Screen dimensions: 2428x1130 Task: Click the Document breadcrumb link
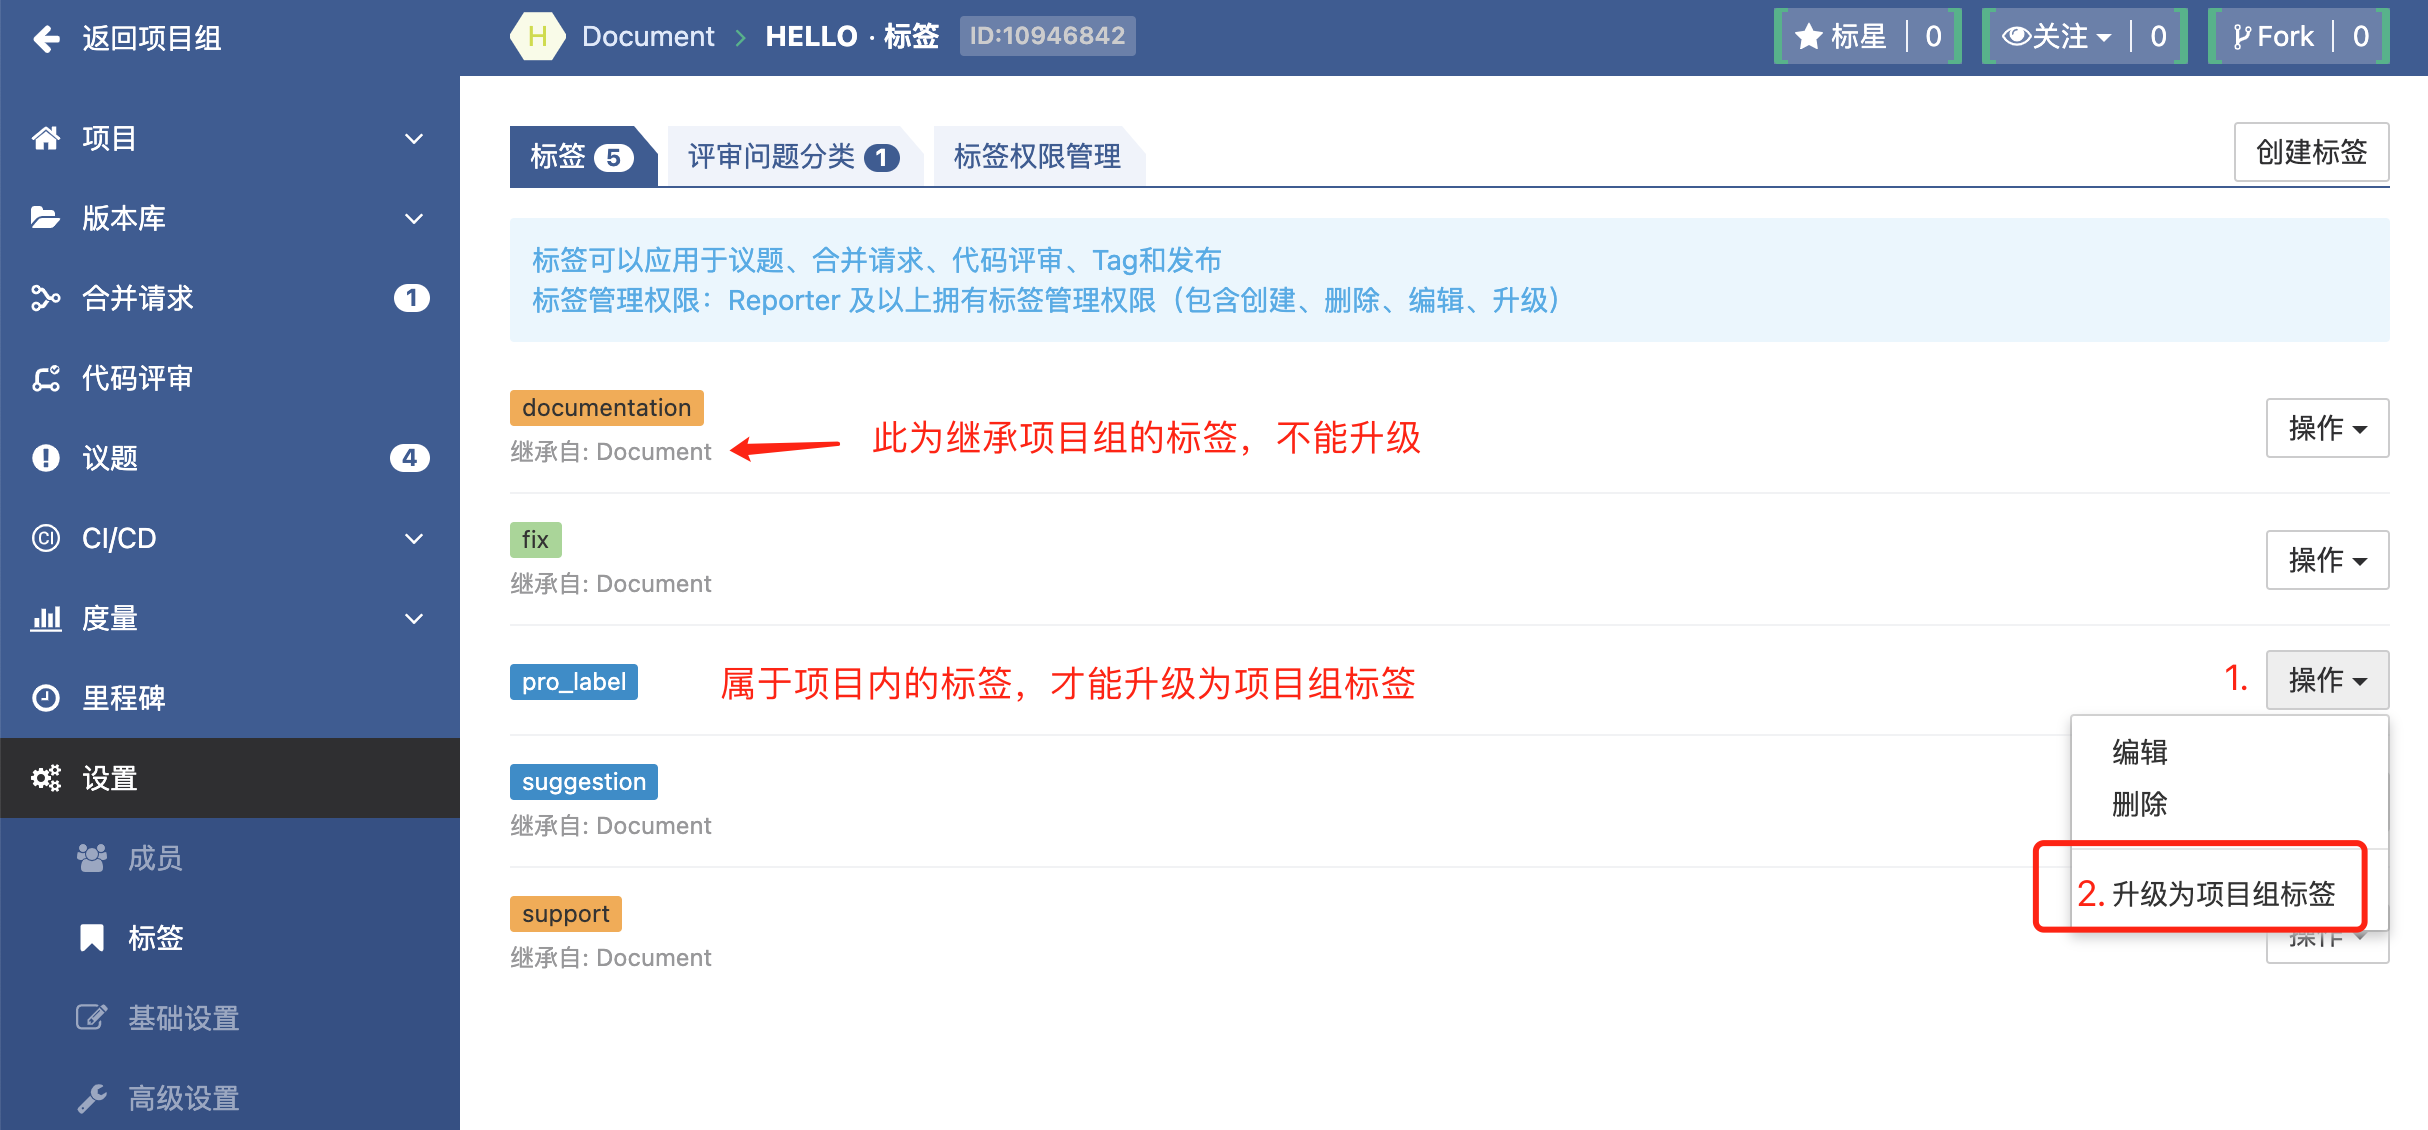pos(648,37)
